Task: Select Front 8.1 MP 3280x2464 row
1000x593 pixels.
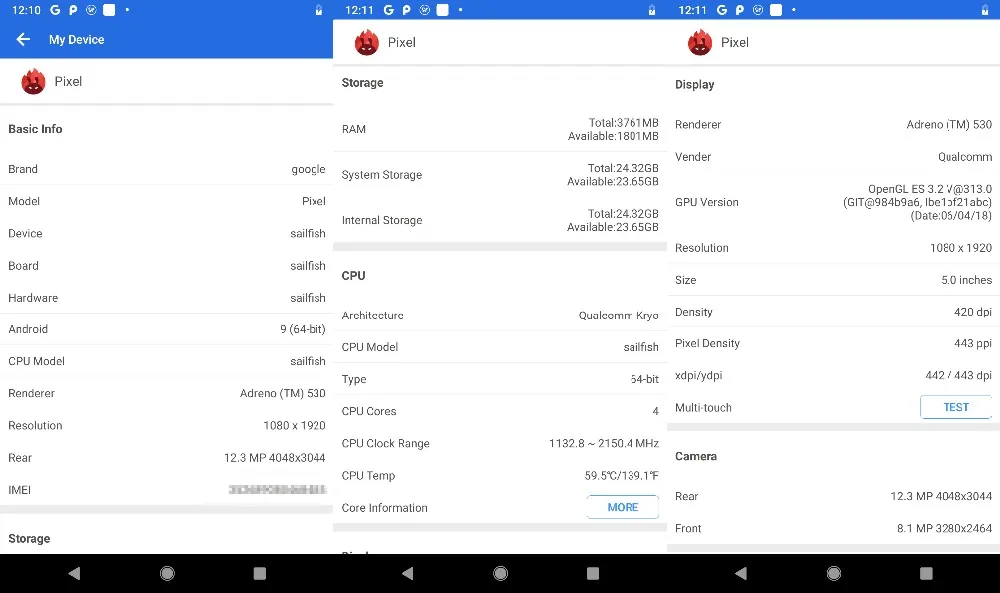Action: click(x=834, y=528)
